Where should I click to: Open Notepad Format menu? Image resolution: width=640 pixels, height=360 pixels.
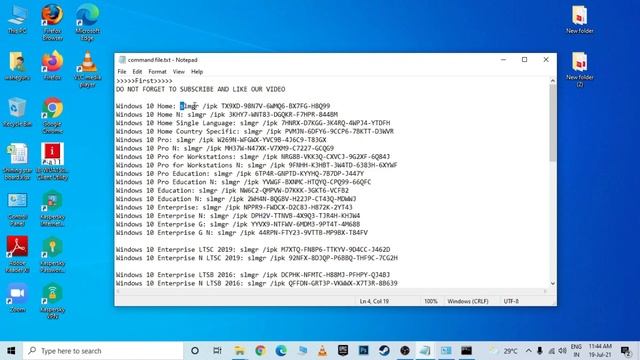pyautogui.click(x=157, y=71)
